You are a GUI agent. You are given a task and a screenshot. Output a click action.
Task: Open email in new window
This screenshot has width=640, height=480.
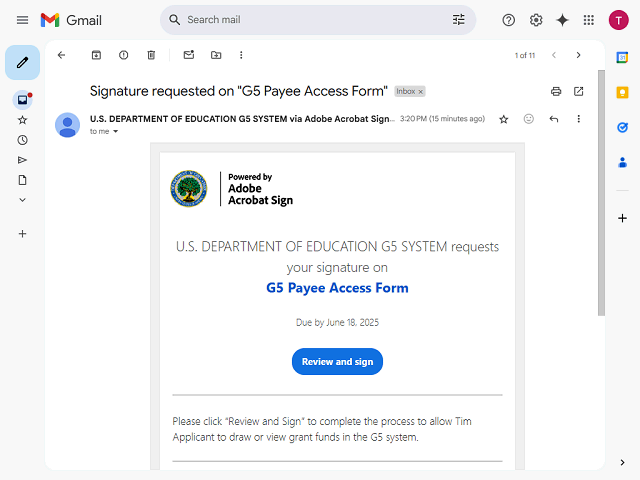[578, 91]
